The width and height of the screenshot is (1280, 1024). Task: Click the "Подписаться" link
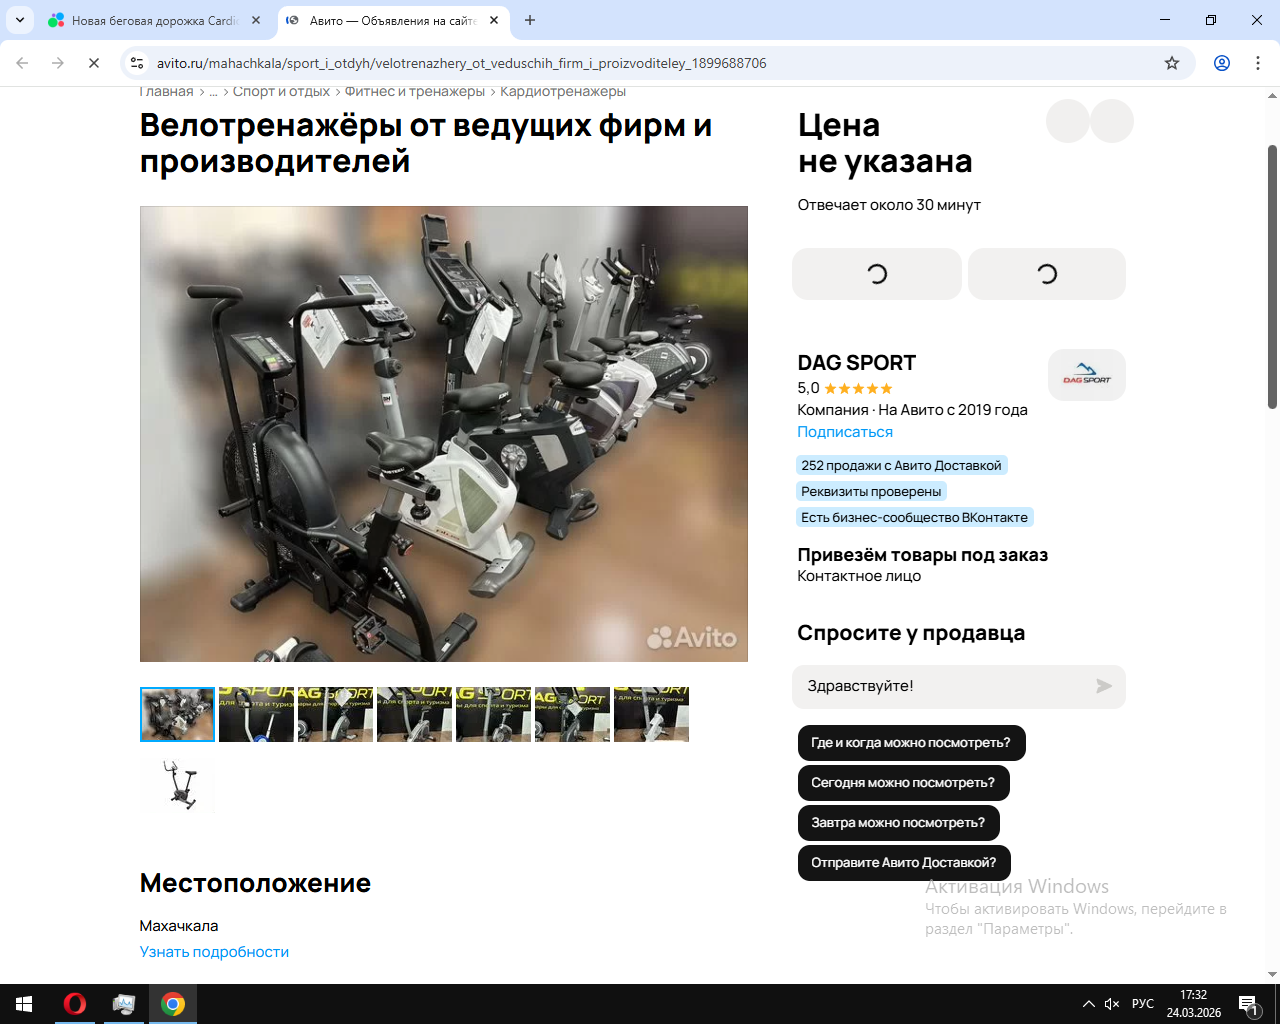pos(844,432)
